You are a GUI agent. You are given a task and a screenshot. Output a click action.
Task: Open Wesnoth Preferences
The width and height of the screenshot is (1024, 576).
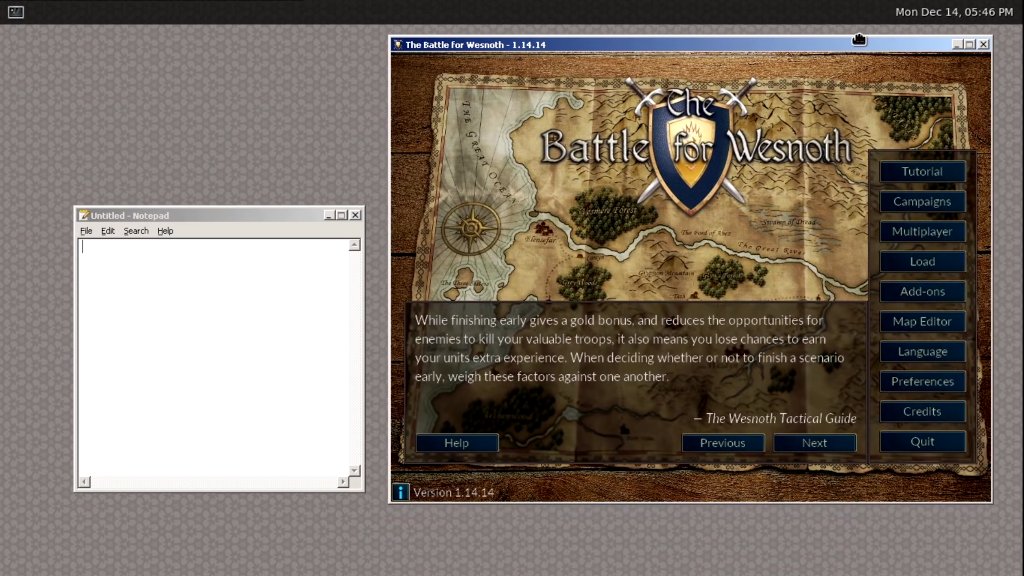click(922, 382)
